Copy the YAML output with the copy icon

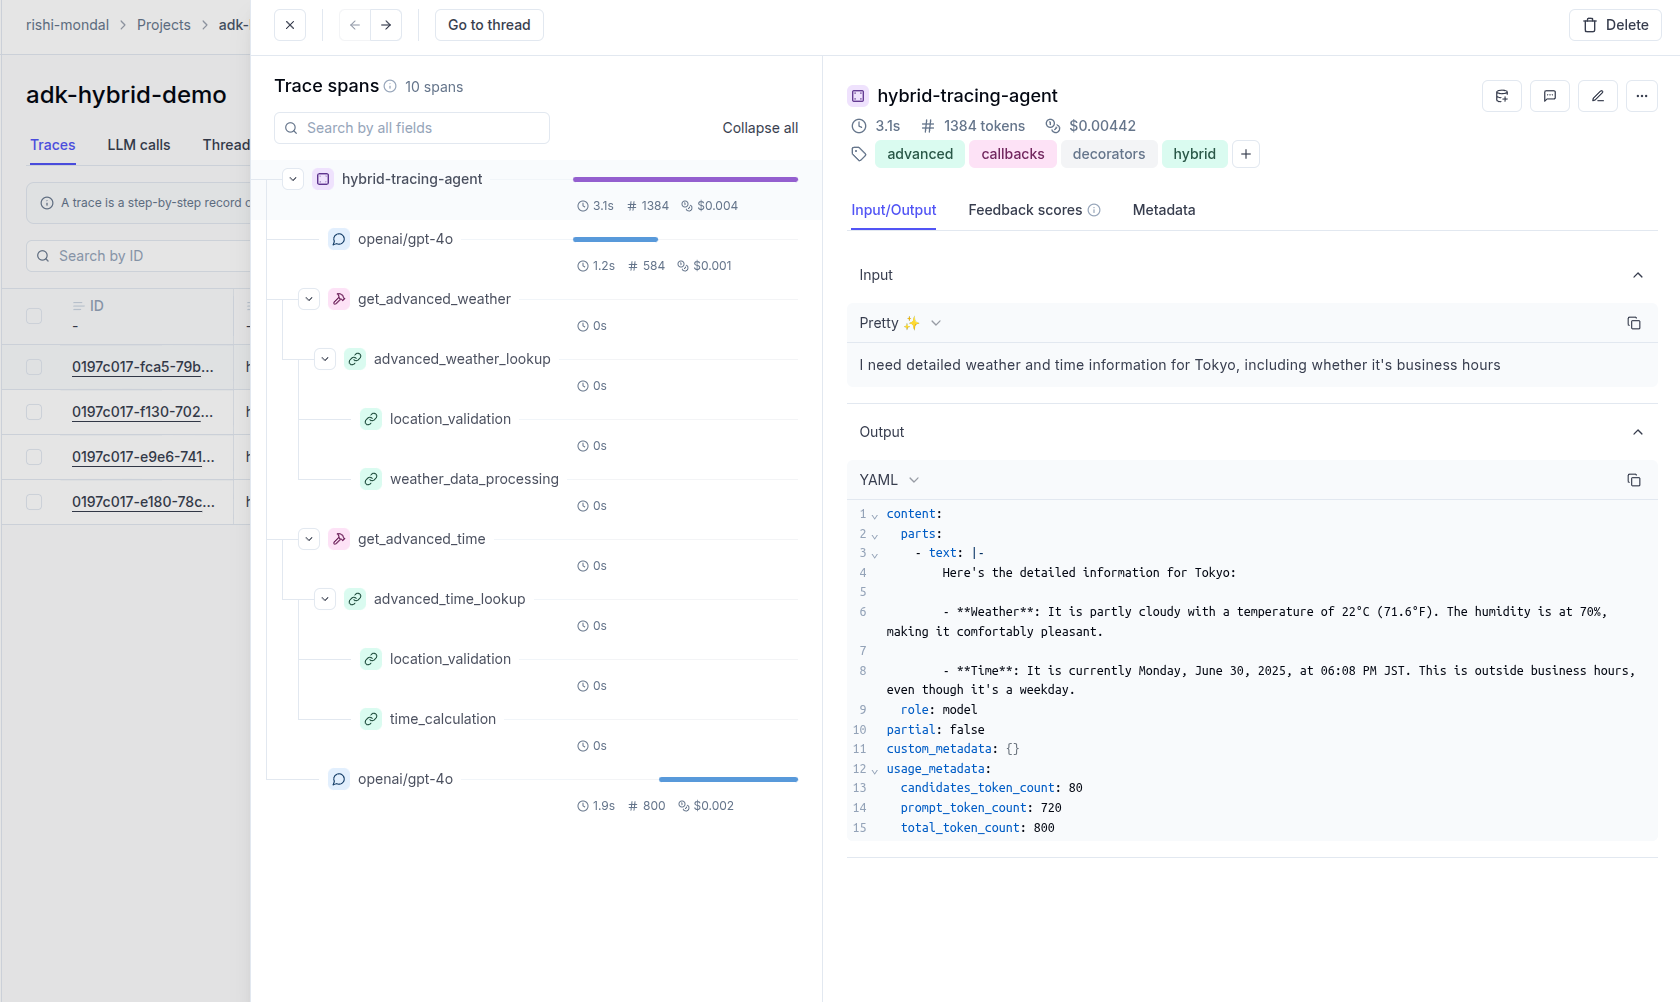point(1635,480)
